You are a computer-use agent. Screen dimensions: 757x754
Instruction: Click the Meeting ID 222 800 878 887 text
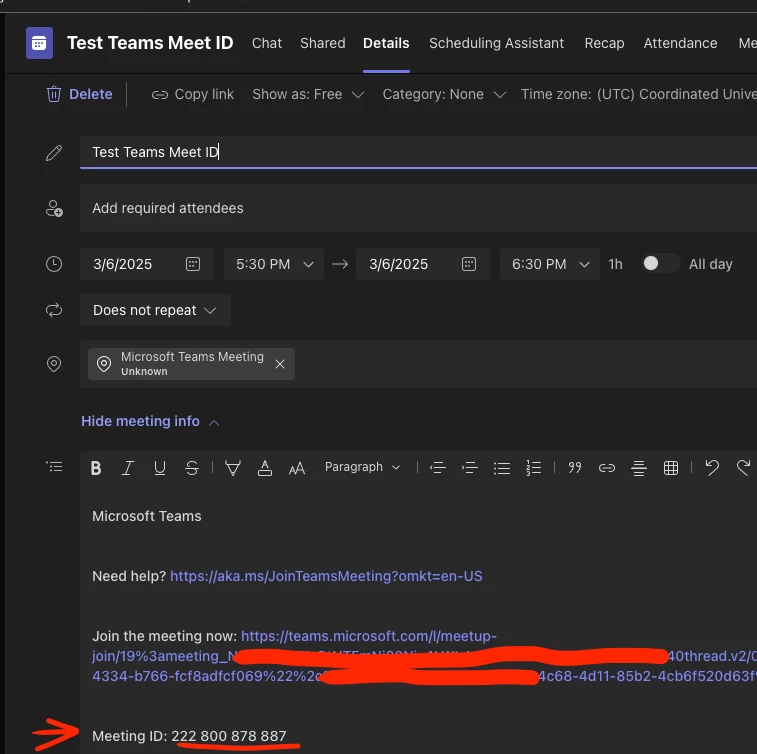189,736
